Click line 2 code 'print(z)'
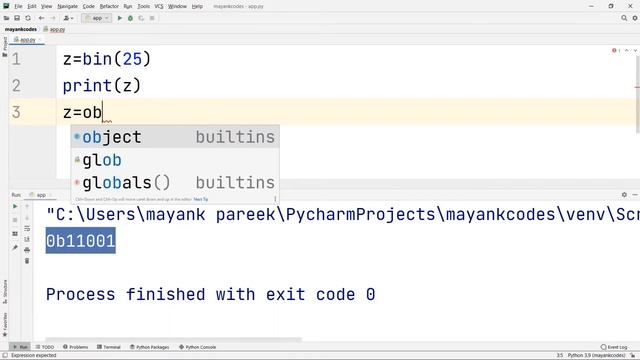Viewport: 640px width, 360px height. click(x=102, y=86)
